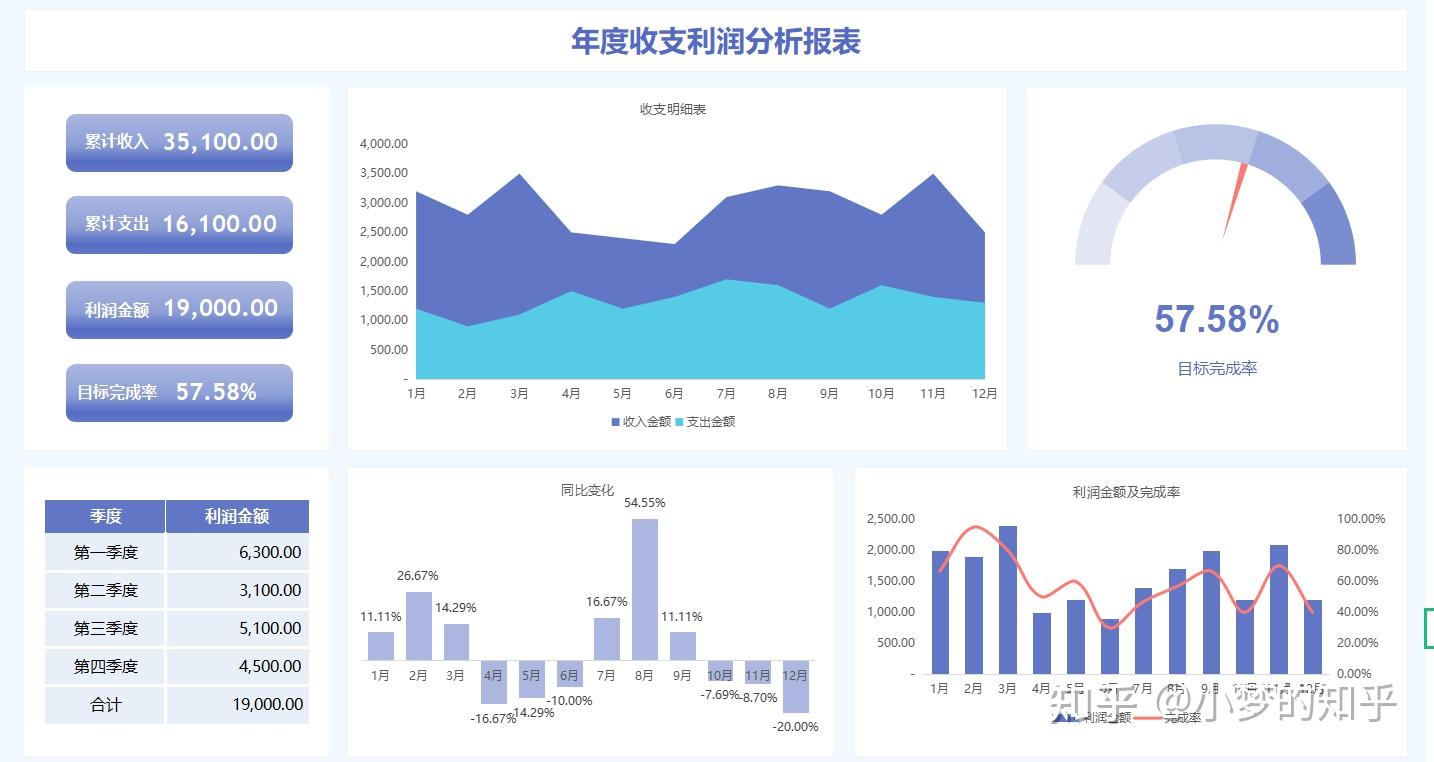
Task: Click the 12月 axis label in 收支明细表
Action: (x=985, y=393)
